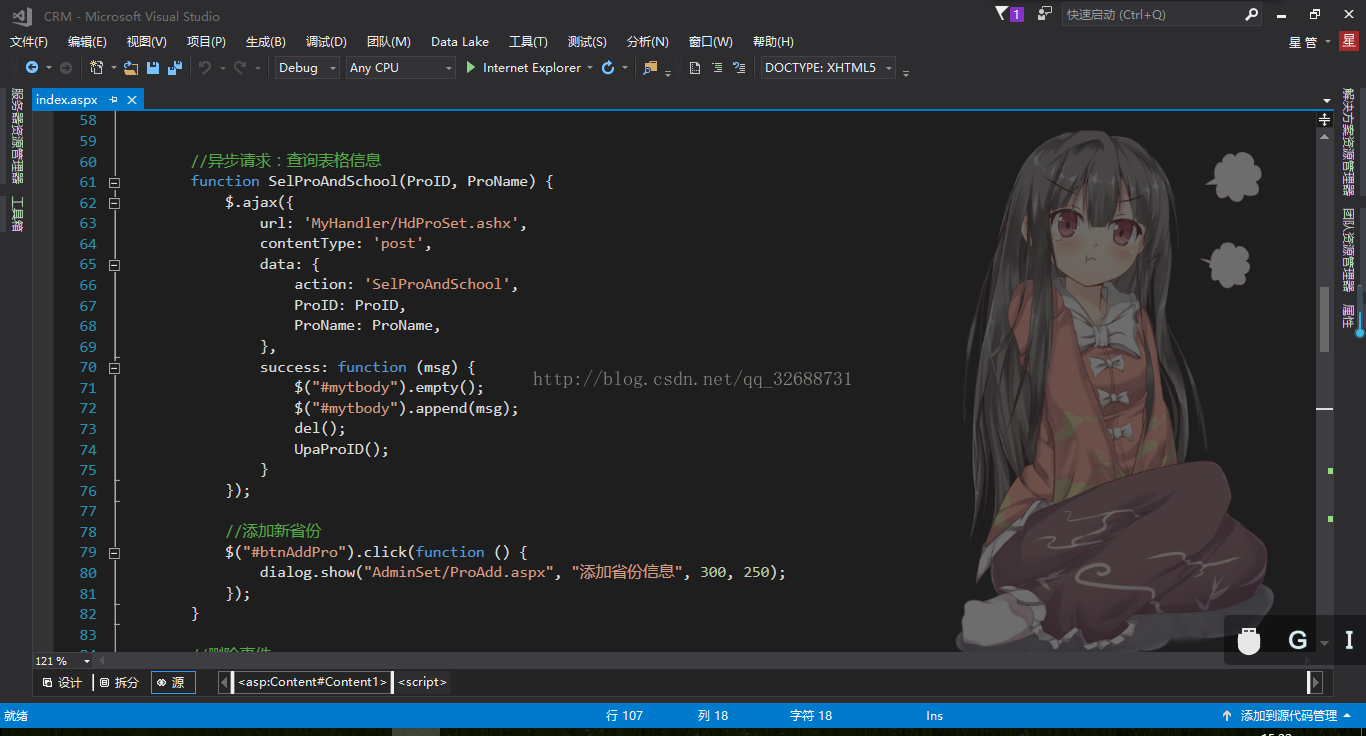Click the save all icon
Viewport: 1366px width, 736px height.
[x=175, y=68]
